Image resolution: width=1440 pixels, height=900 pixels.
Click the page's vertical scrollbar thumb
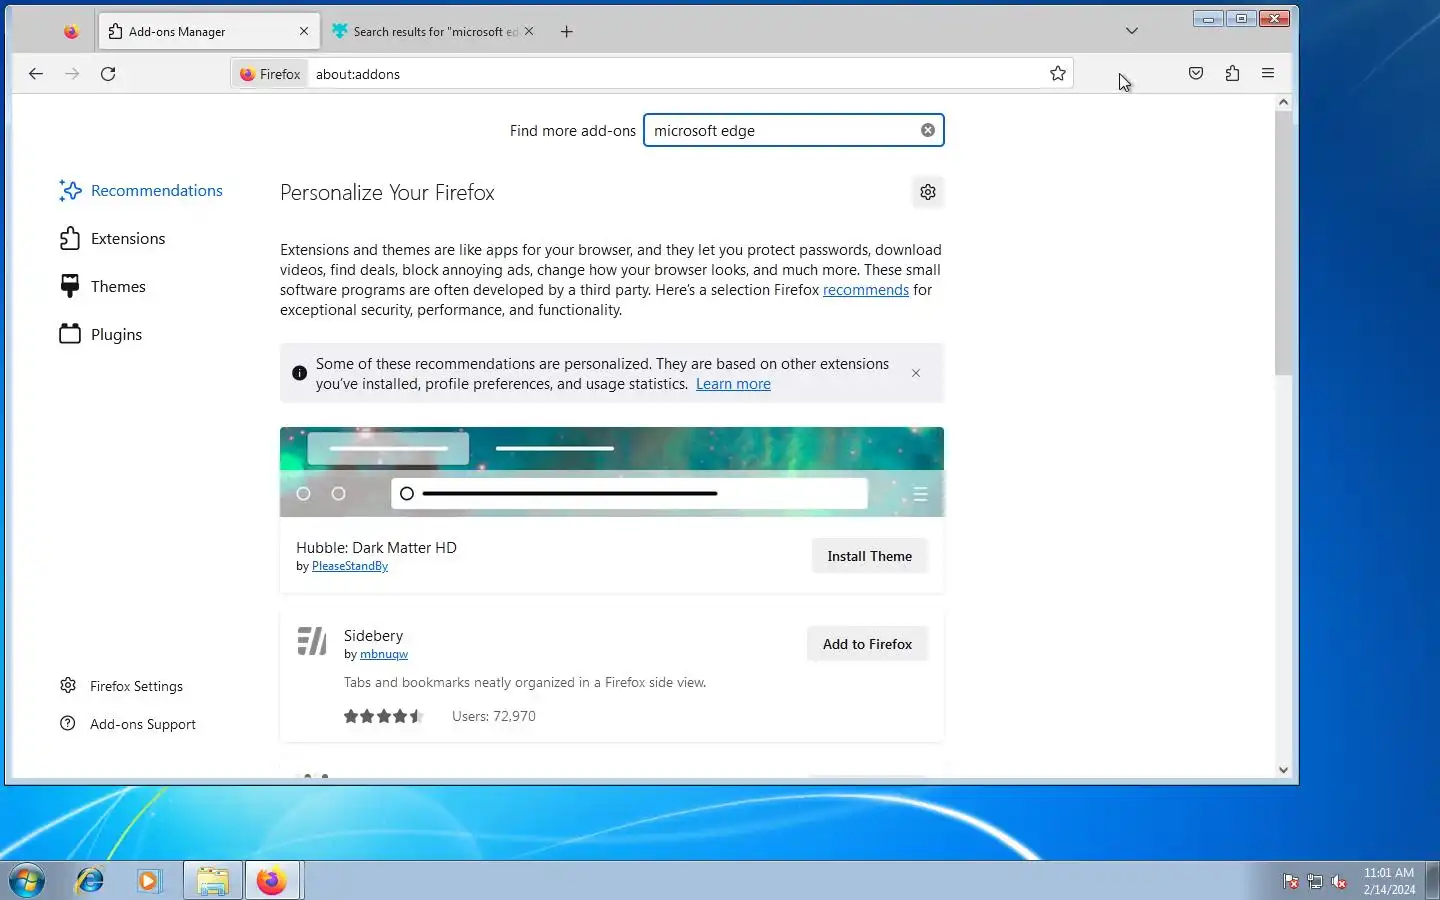(x=1284, y=242)
